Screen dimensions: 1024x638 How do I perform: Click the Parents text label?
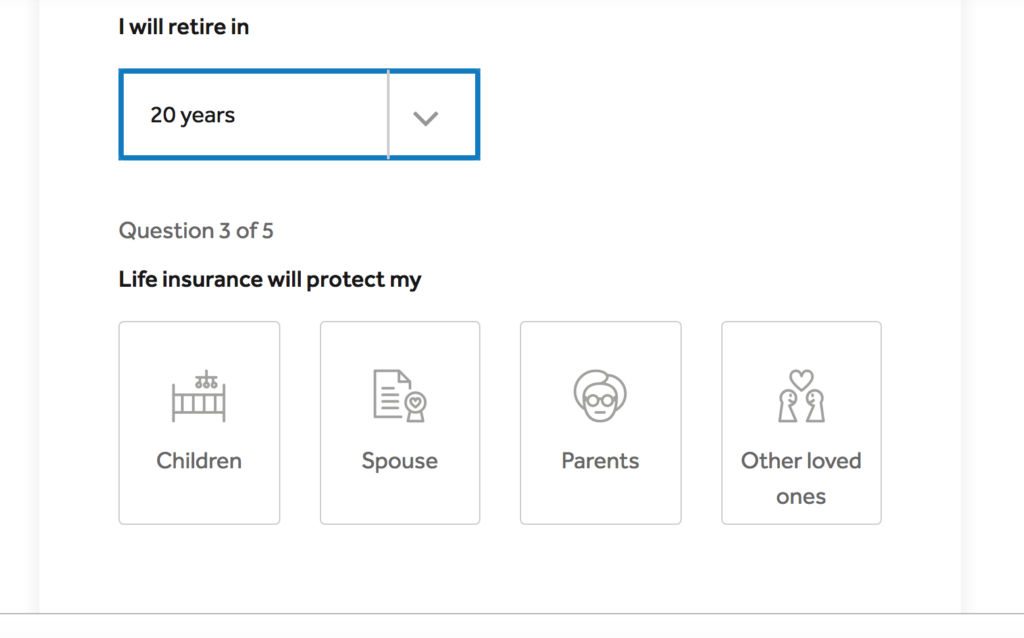click(x=600, y=461)
